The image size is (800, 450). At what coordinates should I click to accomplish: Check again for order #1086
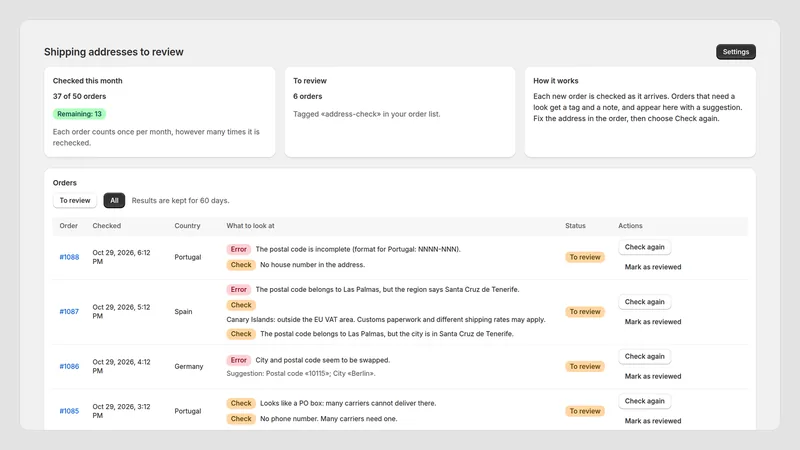(644, 356)
